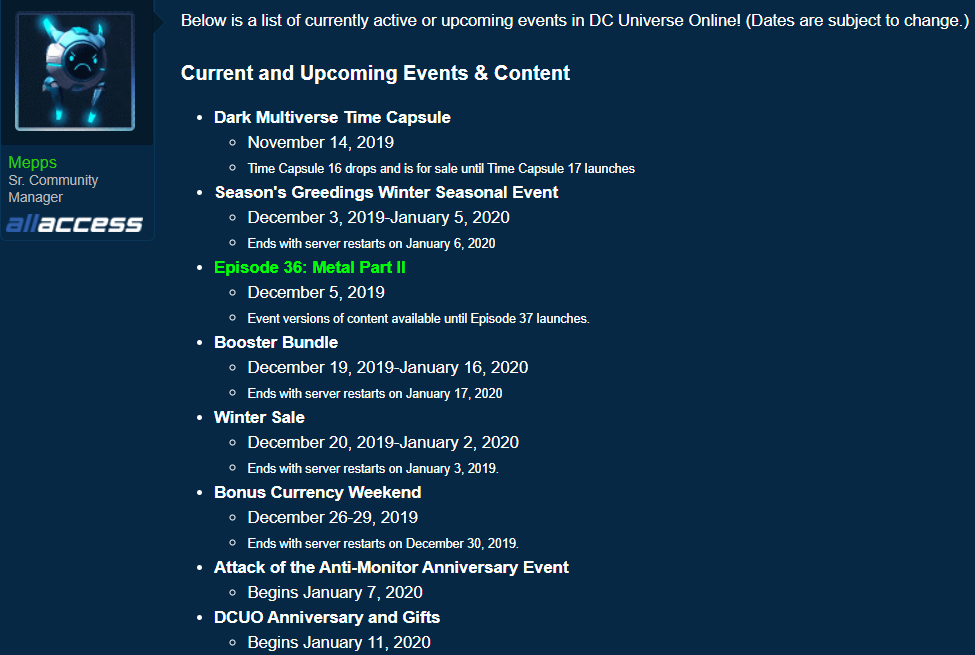This screenshot has height=655, width=975.
Task: Open Mepps' robot avatar image
Action: point(75,71)
